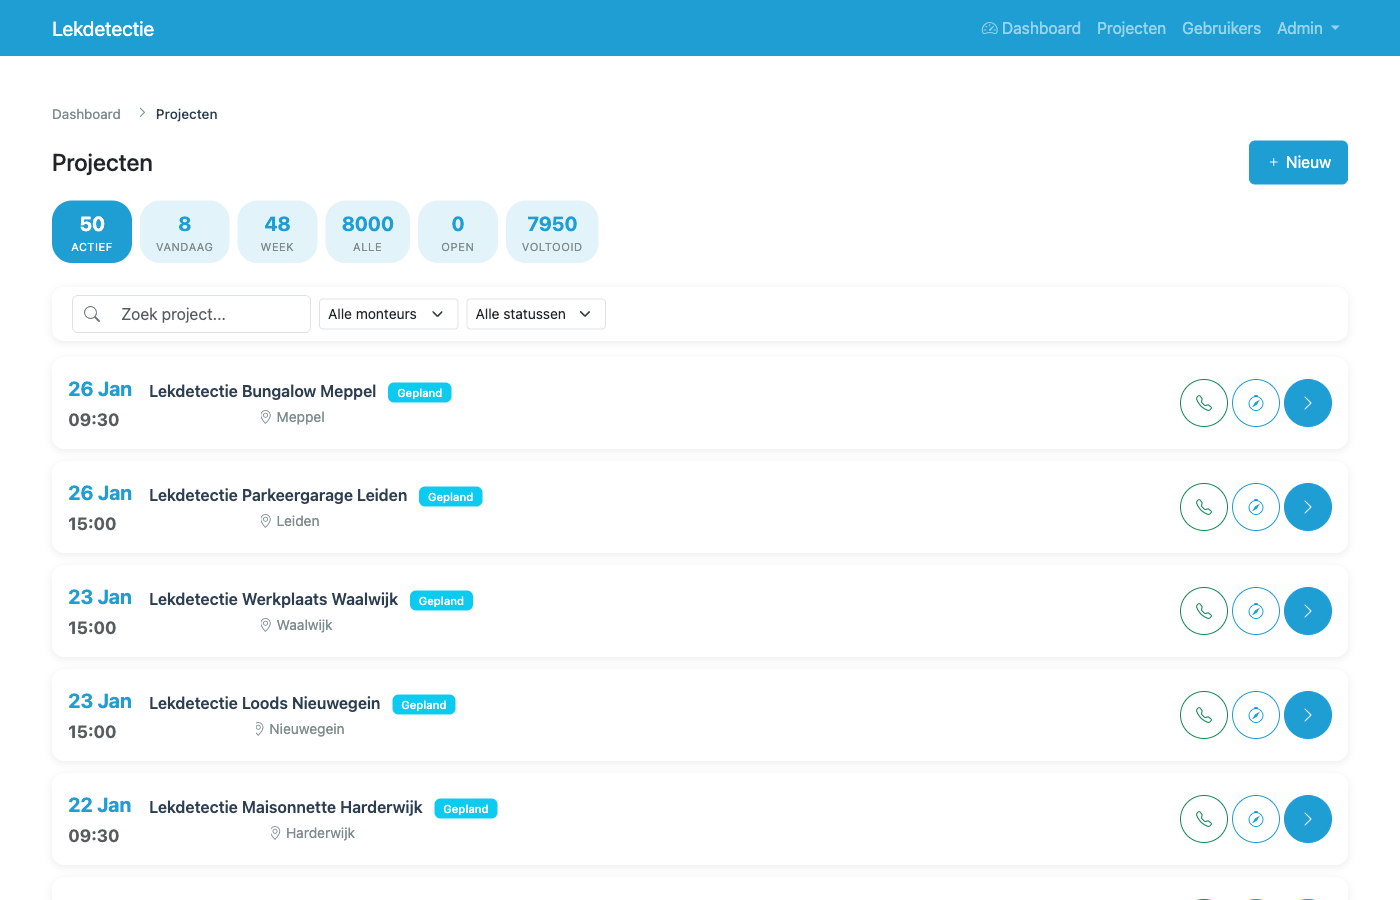Follow the Dashboard breadcrumb link
The width and height of the screenshot is (1400, 900).
(x=86, y=114)
